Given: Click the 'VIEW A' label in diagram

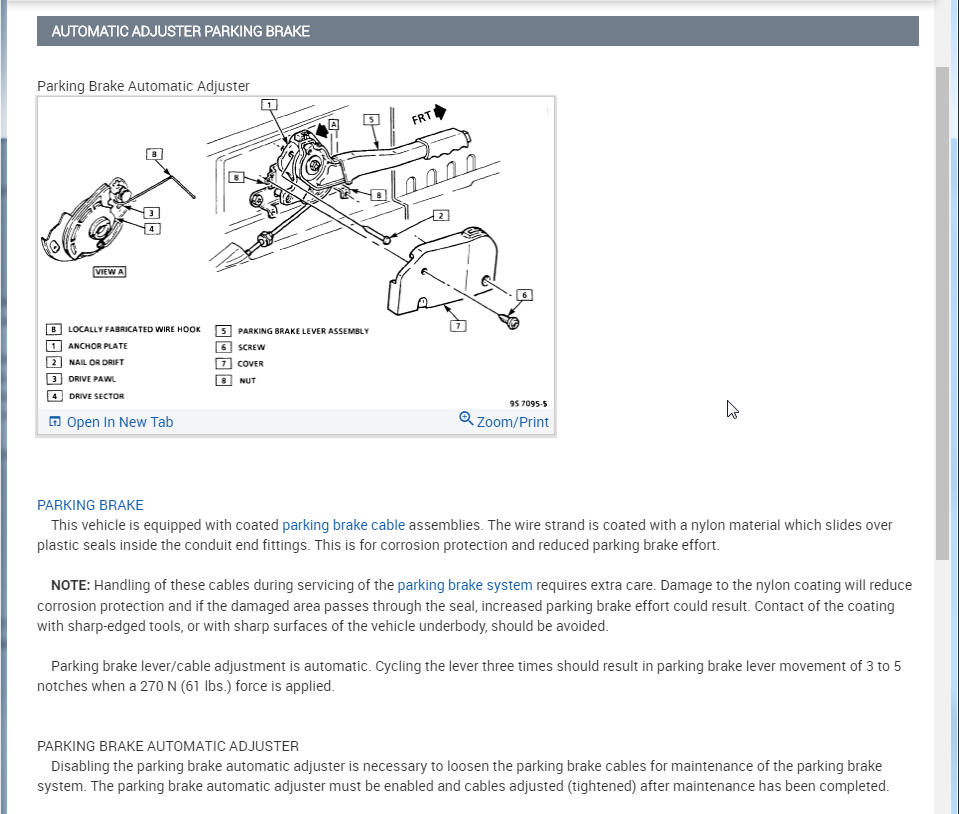Looking at the screenshot, I should (x=109, y=272).
